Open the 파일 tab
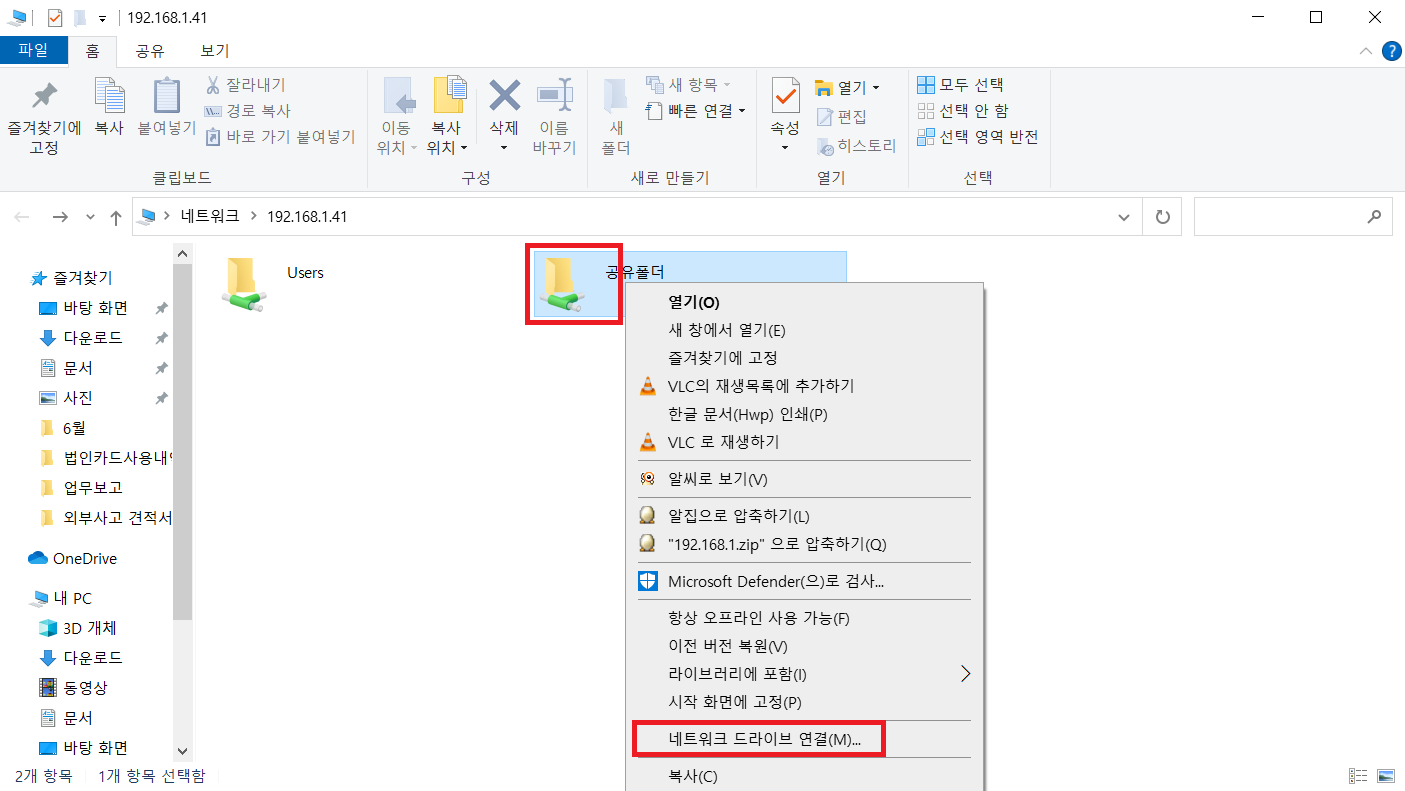1405x791 pixels. [34, 51]
